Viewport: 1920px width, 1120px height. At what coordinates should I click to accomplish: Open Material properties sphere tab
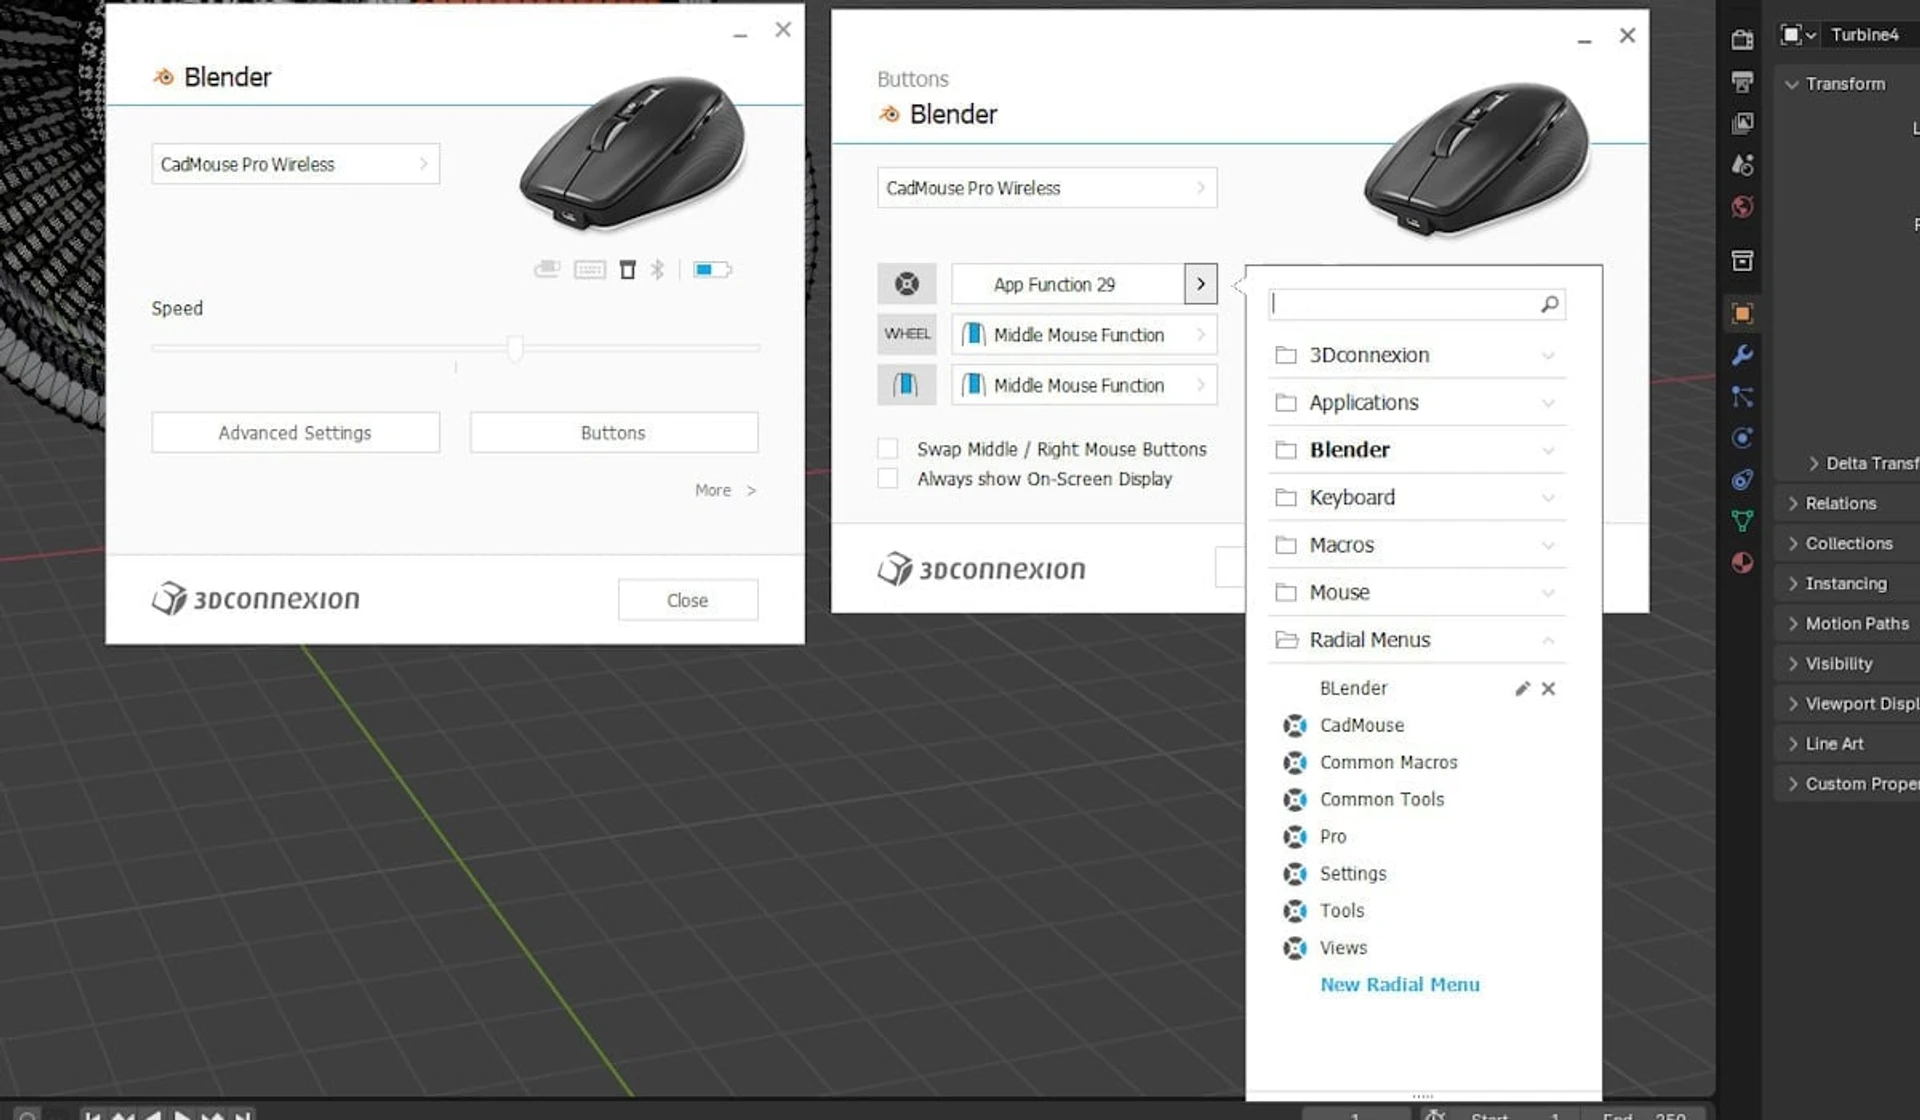pos(1742,563)
